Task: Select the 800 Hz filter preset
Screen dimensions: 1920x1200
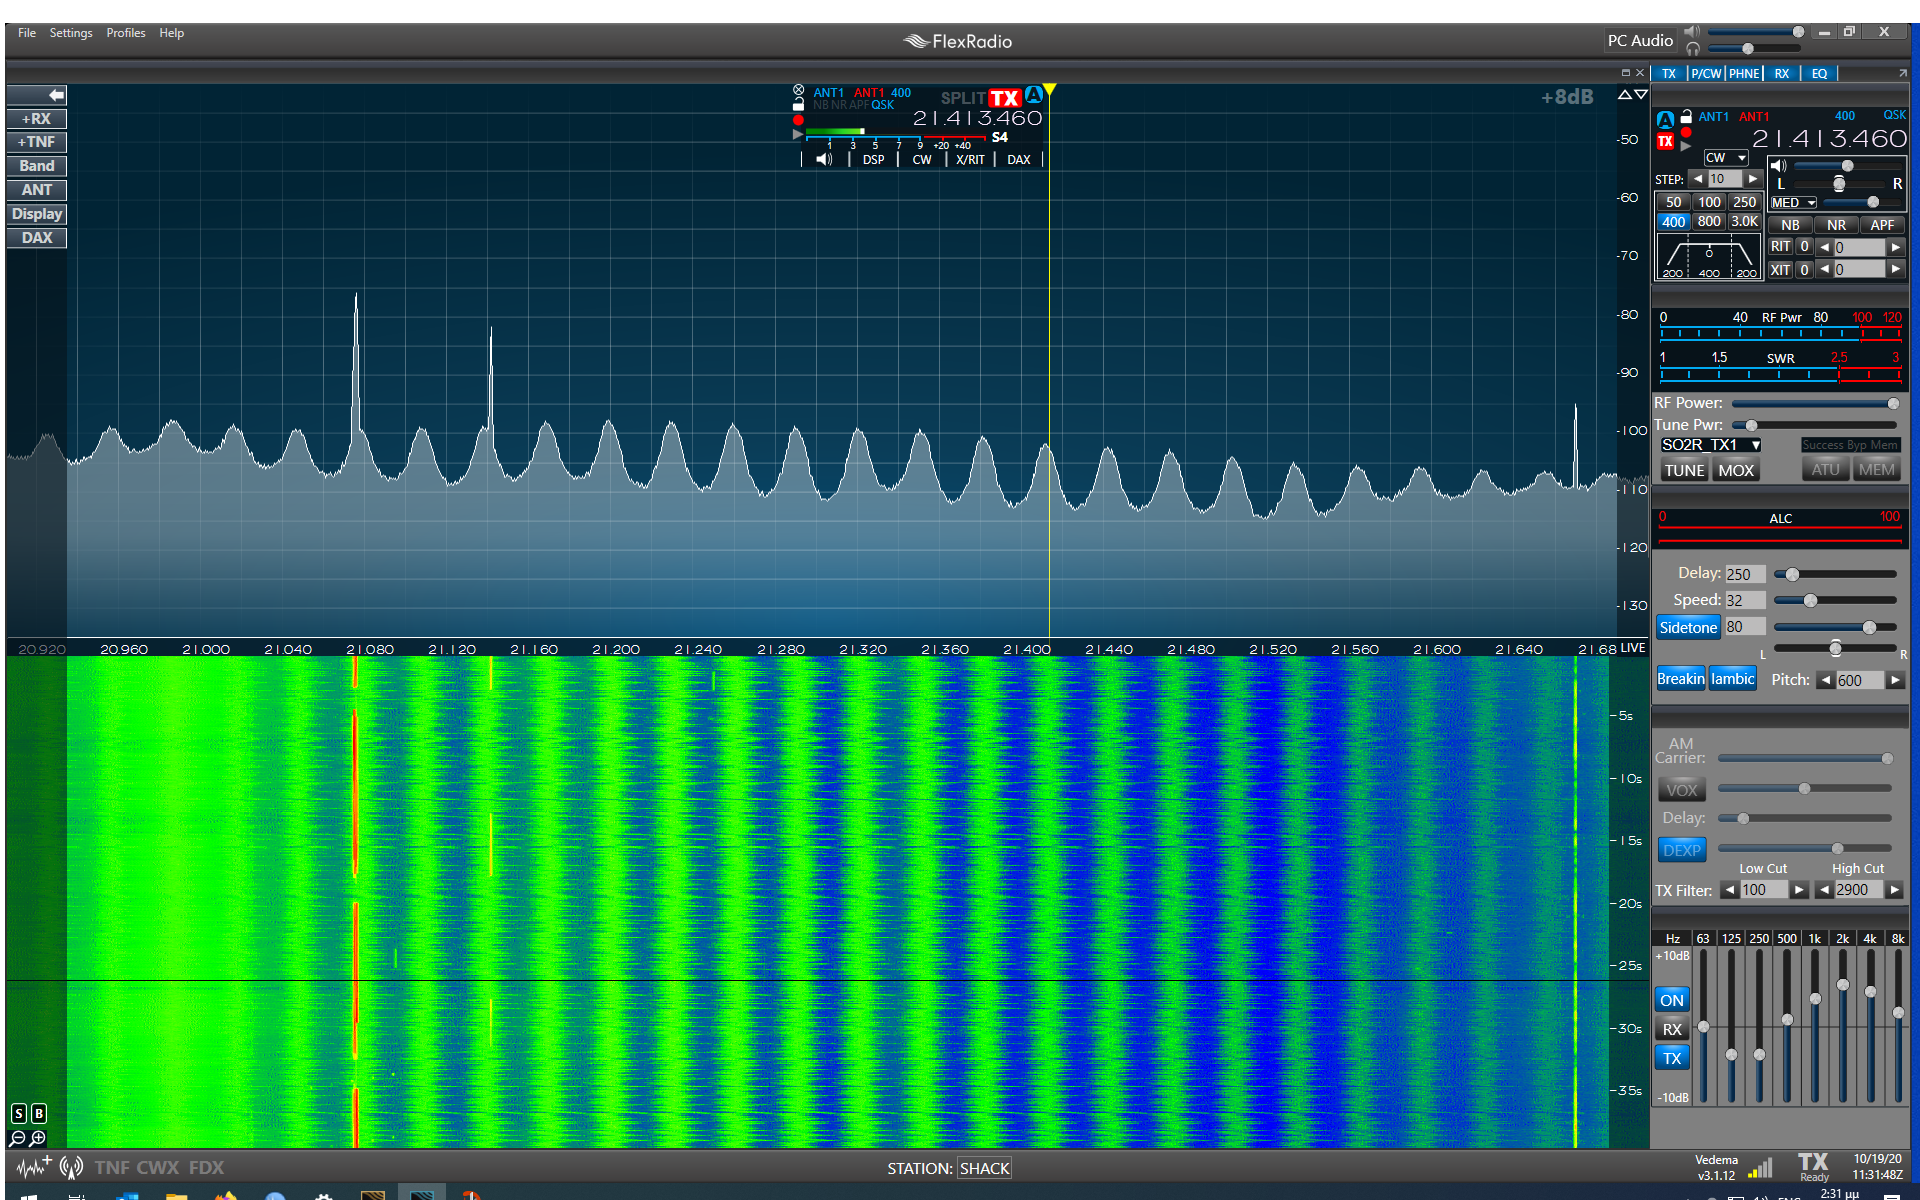Action: 1709,222
